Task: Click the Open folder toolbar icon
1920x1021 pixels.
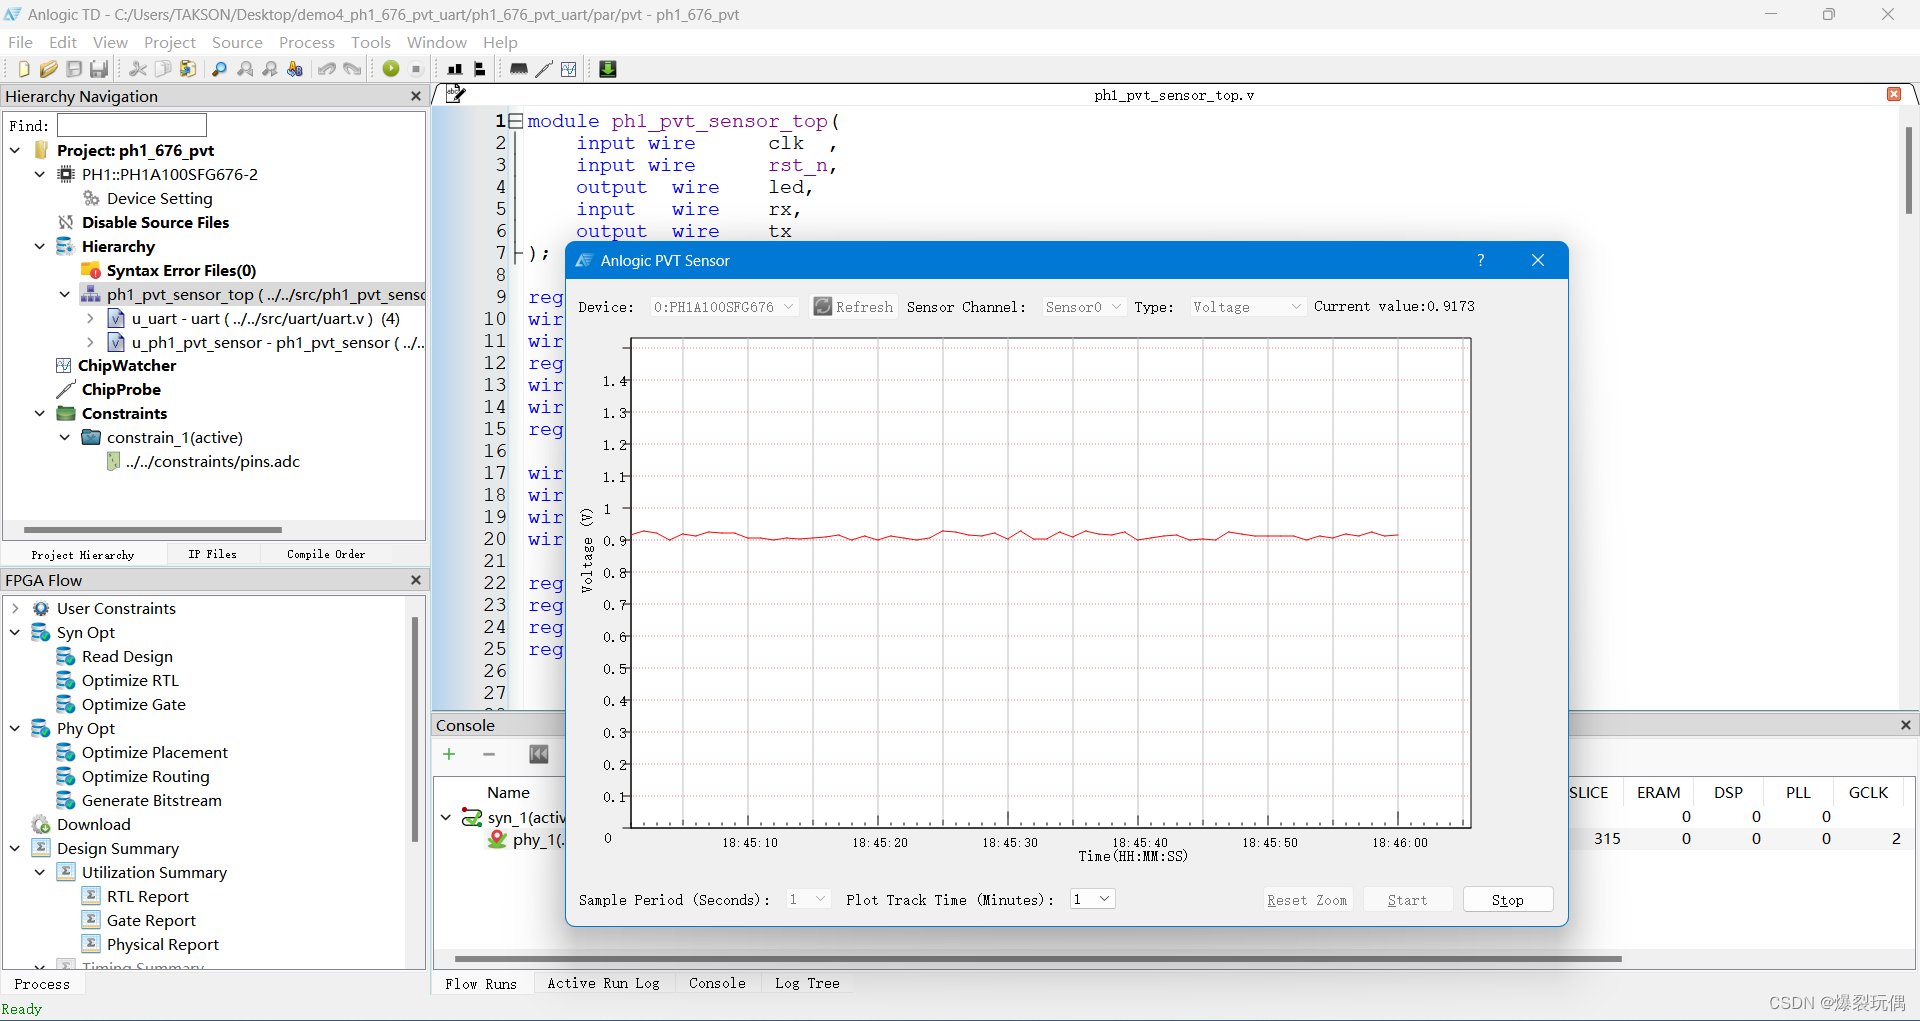Action: point(48,69)
